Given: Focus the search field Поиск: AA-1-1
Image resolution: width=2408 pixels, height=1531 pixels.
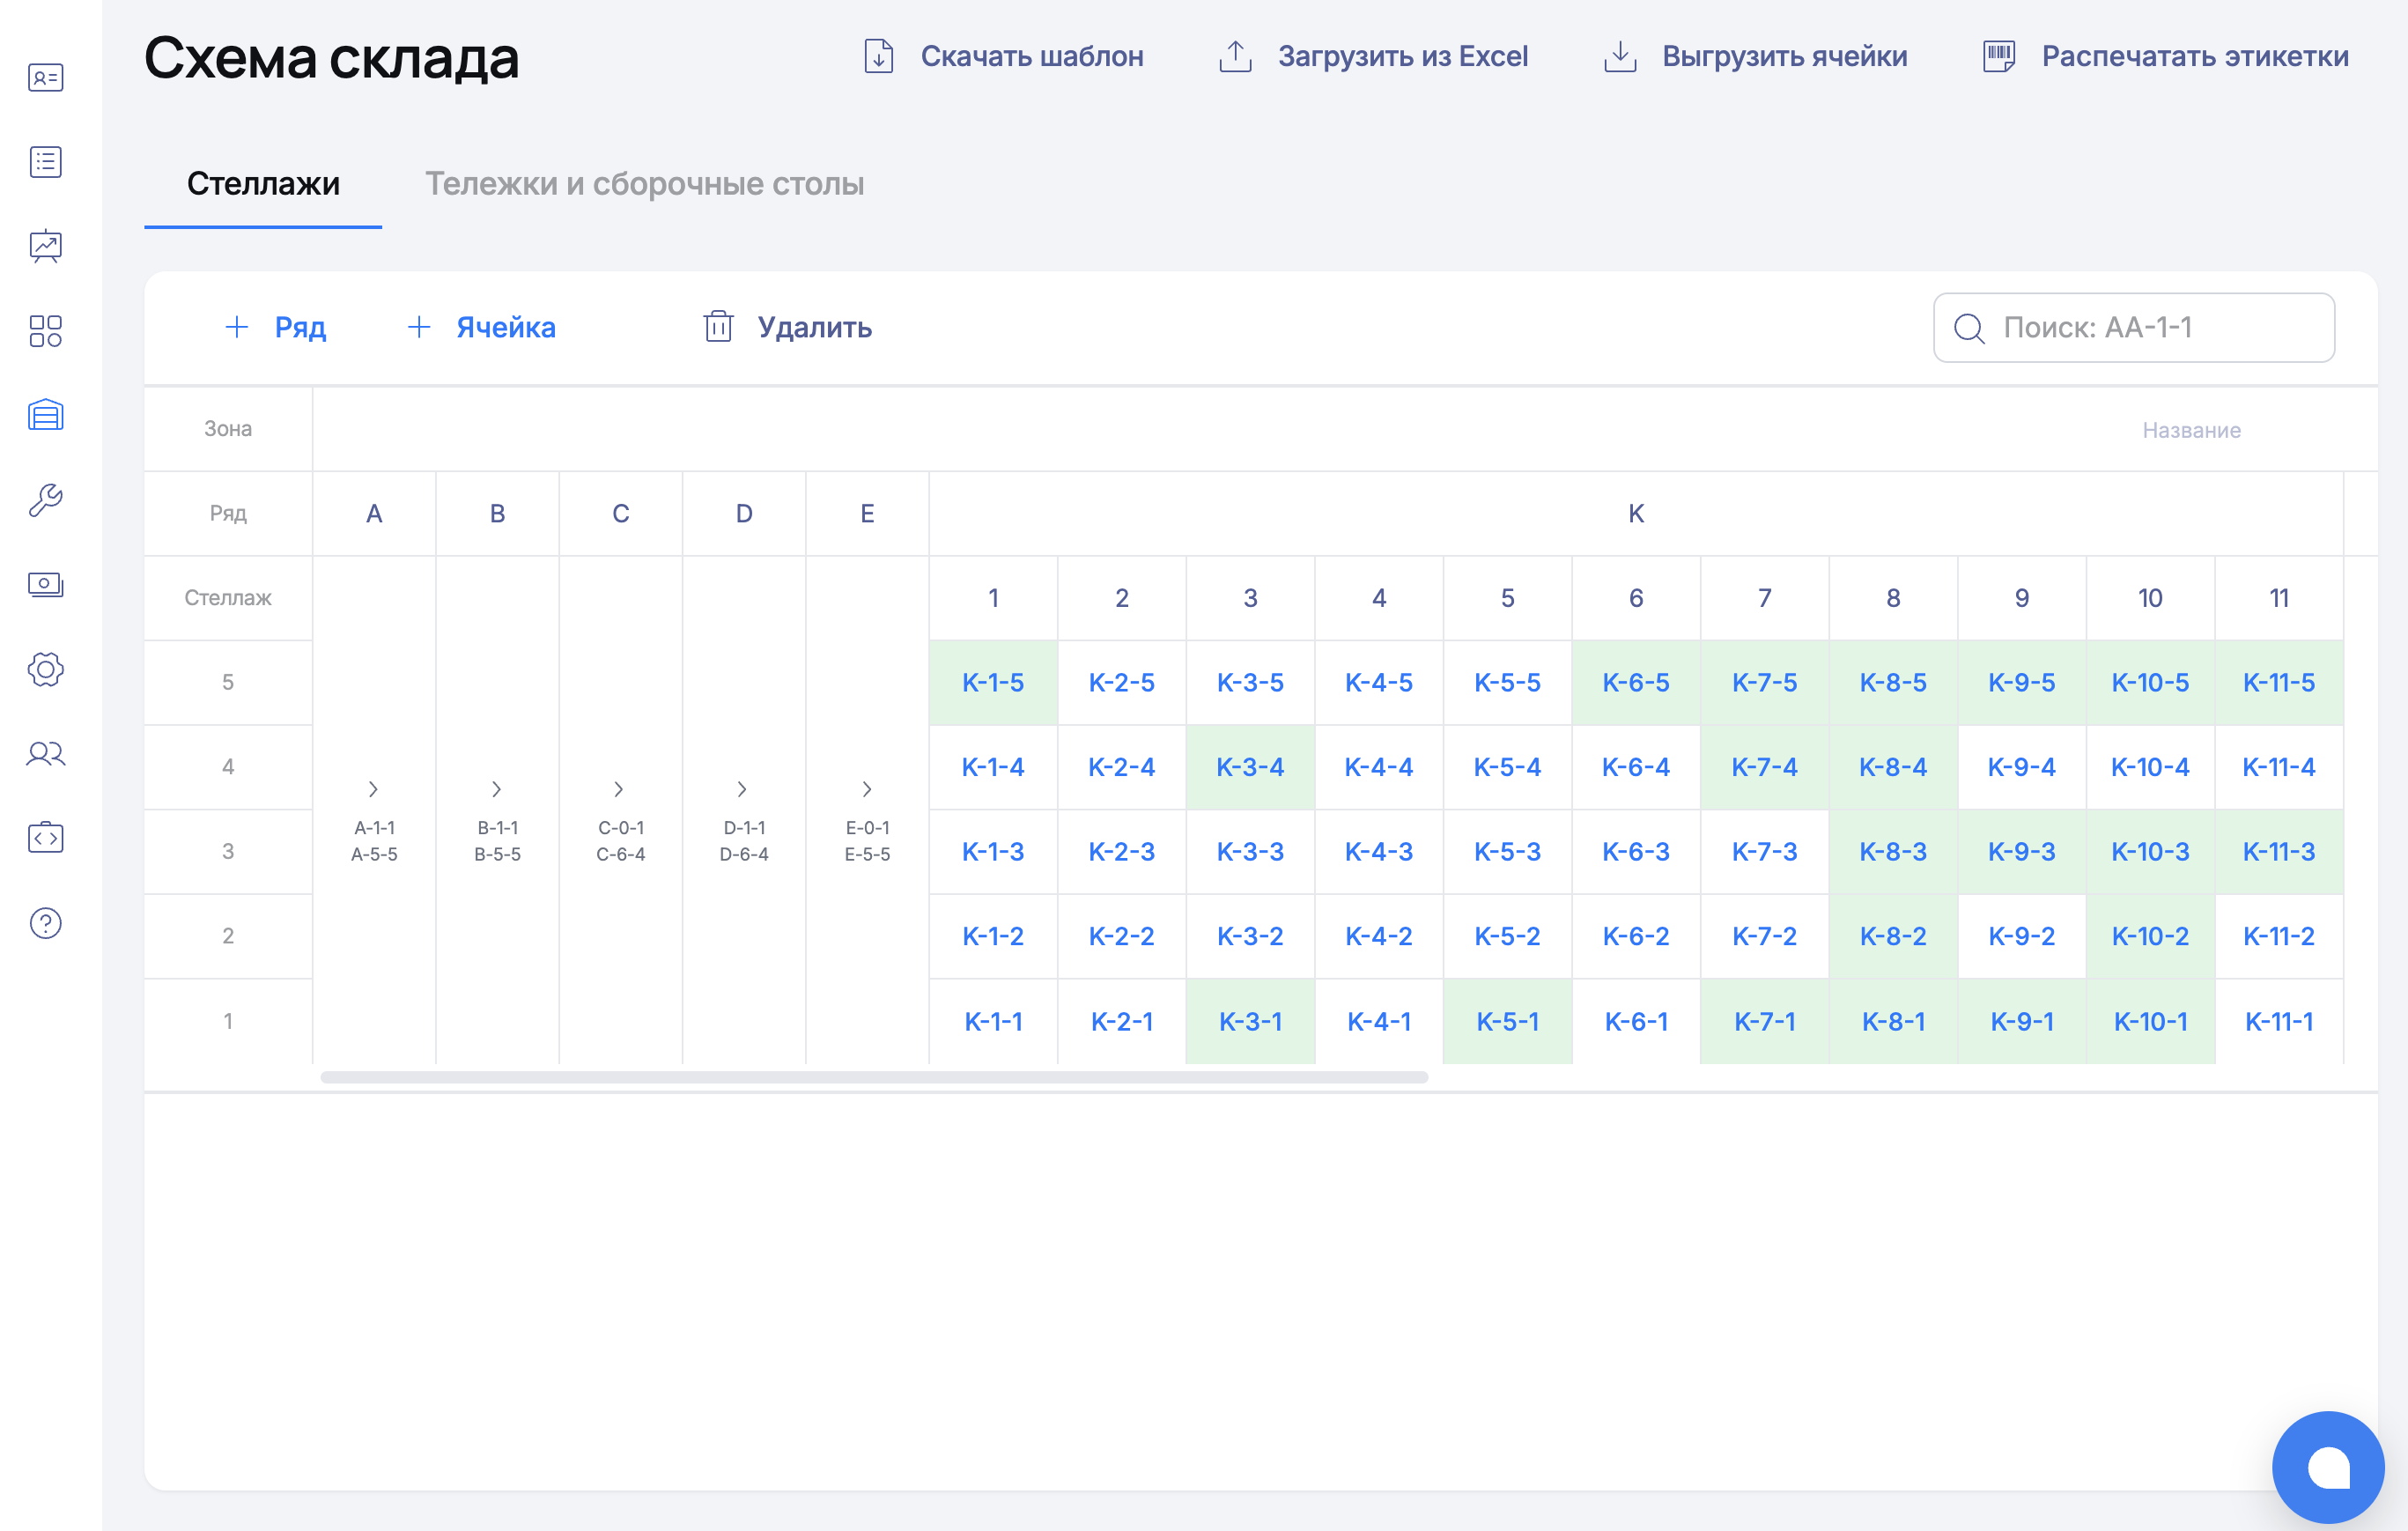Looking at the screenshot, I should pyautogui.click(x=2134, y=328).
